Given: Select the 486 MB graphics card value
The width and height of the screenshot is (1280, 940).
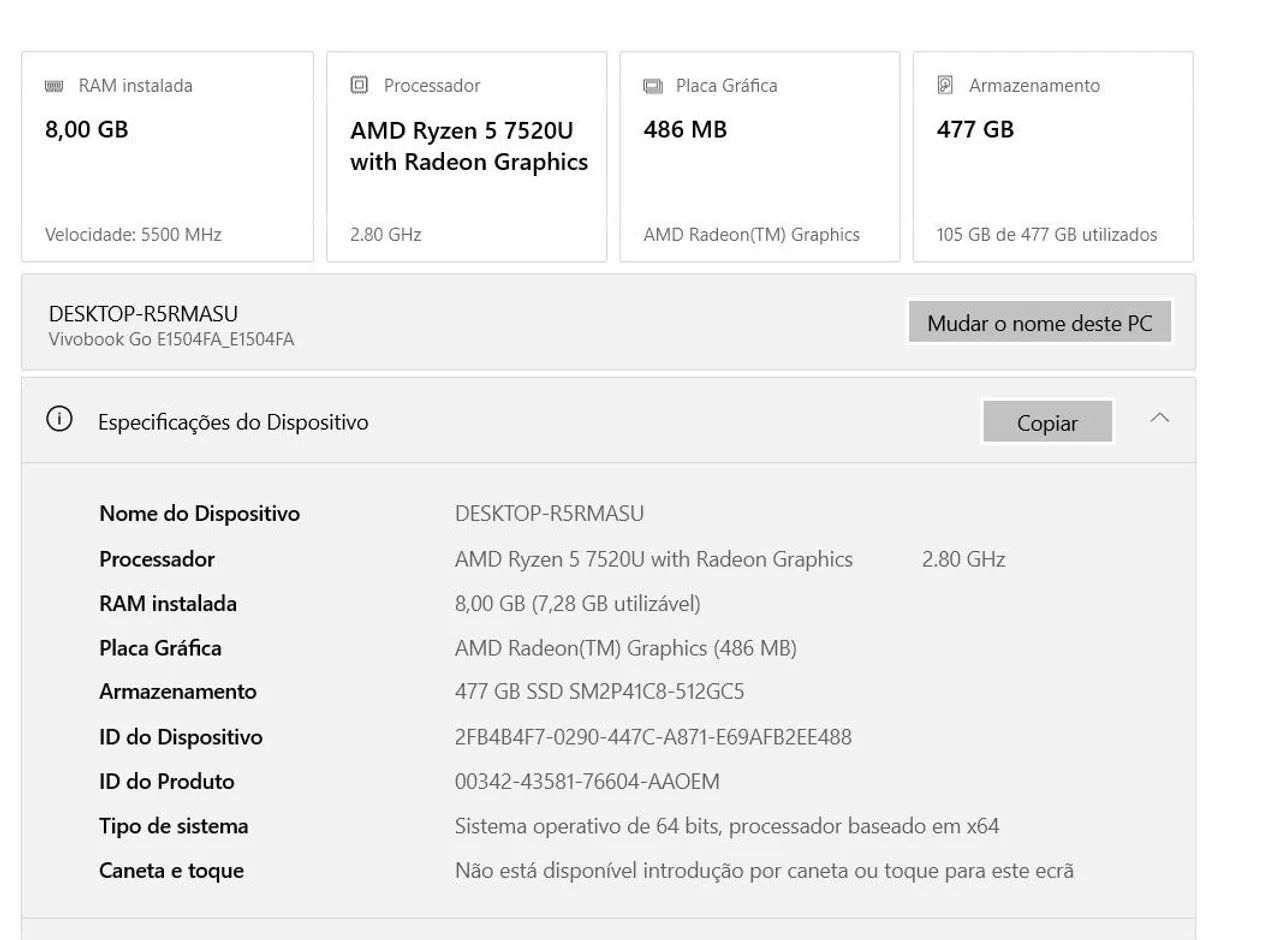Looking at the screenshot, I should 685,130.
